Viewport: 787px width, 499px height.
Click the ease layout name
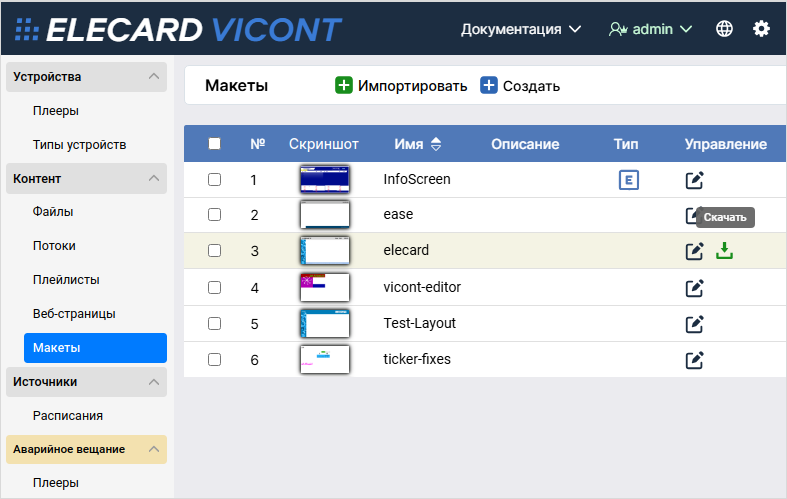coord(398,214)
